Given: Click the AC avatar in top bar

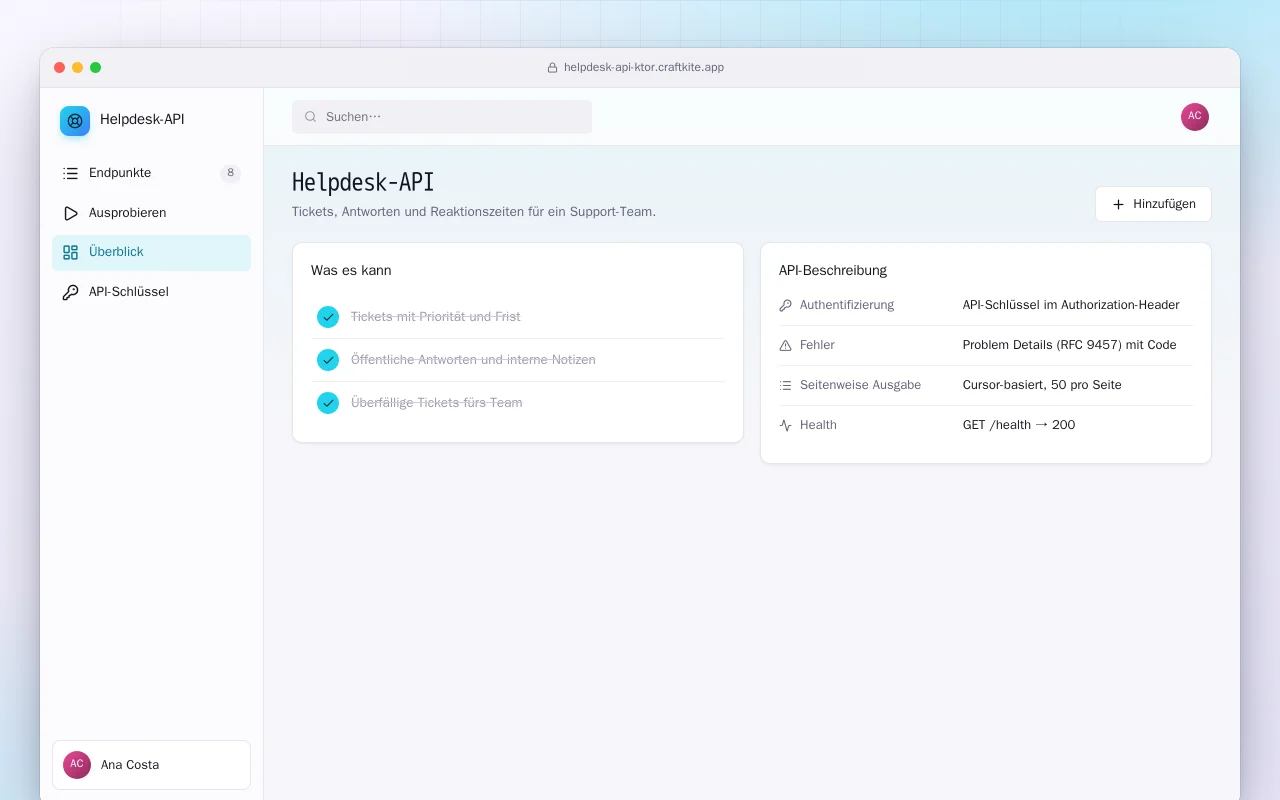Looking at the screenshot, I should [1195, 117].
